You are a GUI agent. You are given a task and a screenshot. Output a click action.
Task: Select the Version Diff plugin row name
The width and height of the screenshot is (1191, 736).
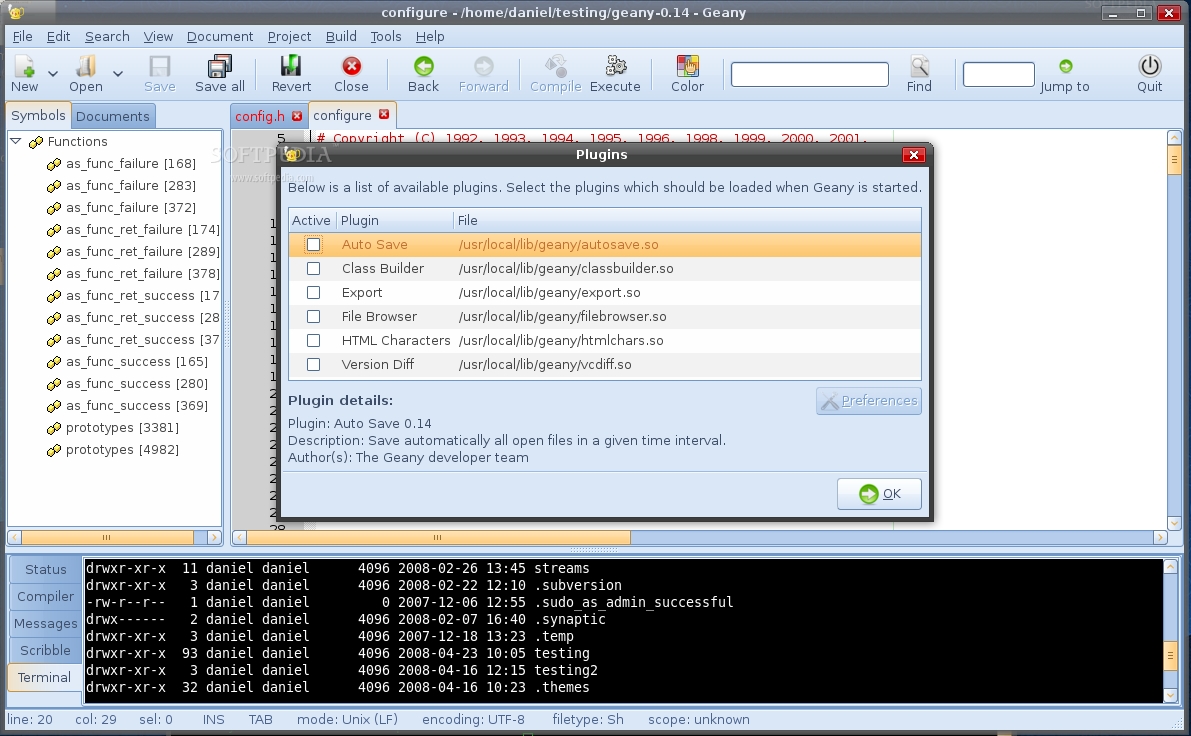[378, 365]
